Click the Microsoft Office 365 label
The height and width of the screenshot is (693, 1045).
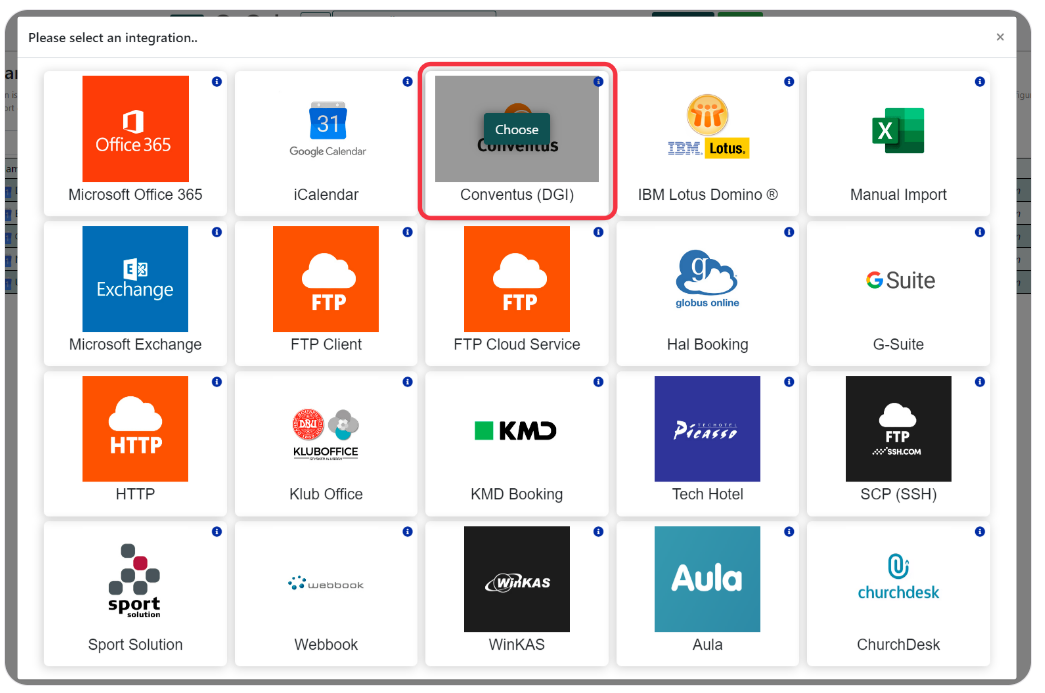pyautogui.click(x=135, y=195)
